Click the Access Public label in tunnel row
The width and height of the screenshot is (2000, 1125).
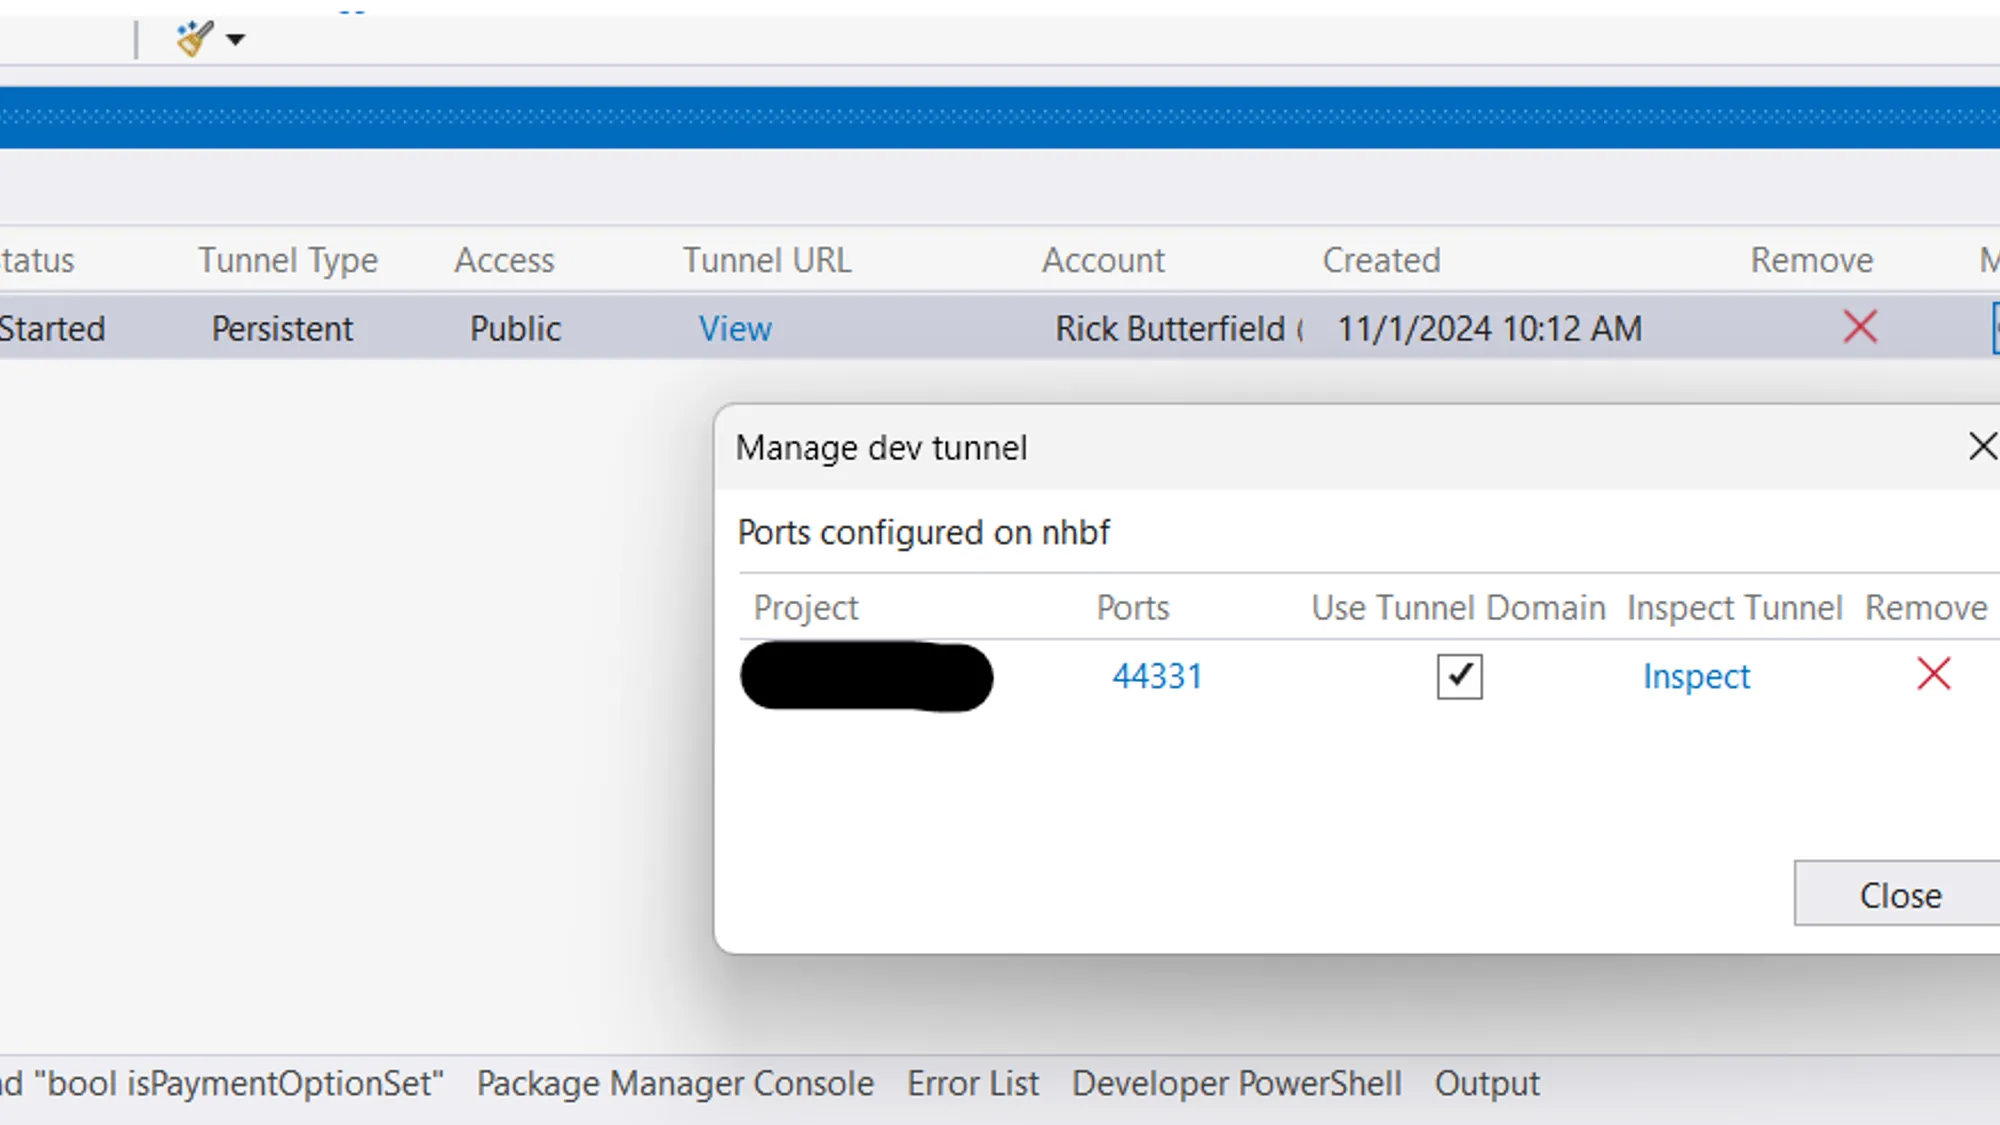click(x=515, y=328)
